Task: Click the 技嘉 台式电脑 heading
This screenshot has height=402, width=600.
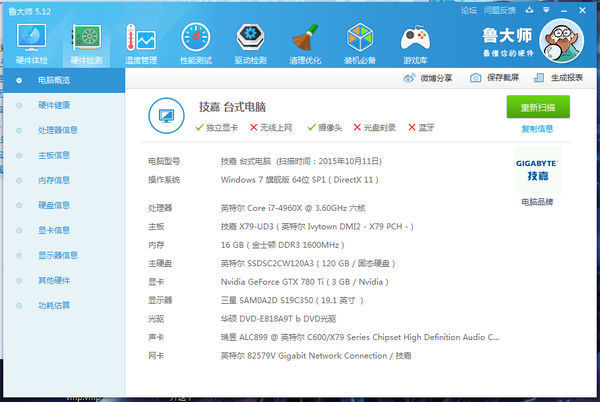Action: (x=232, y=107)
